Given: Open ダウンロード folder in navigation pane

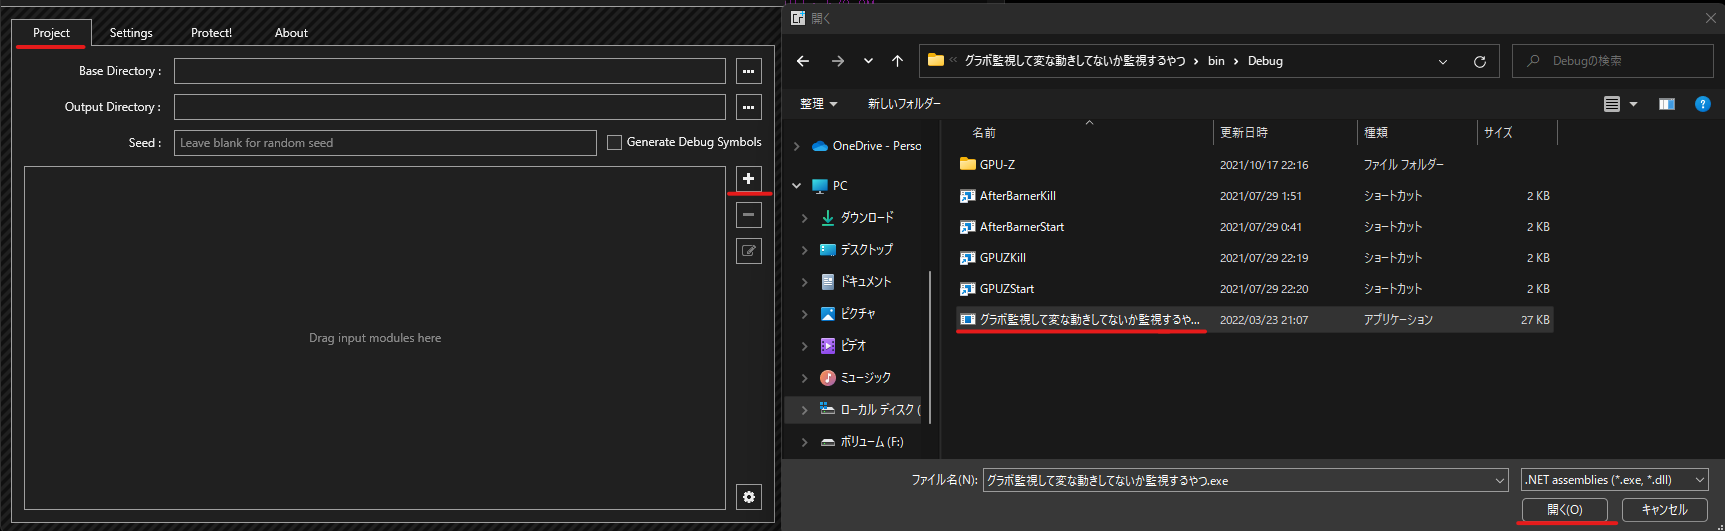Looking at the screenshot, I should pos(857,218).
